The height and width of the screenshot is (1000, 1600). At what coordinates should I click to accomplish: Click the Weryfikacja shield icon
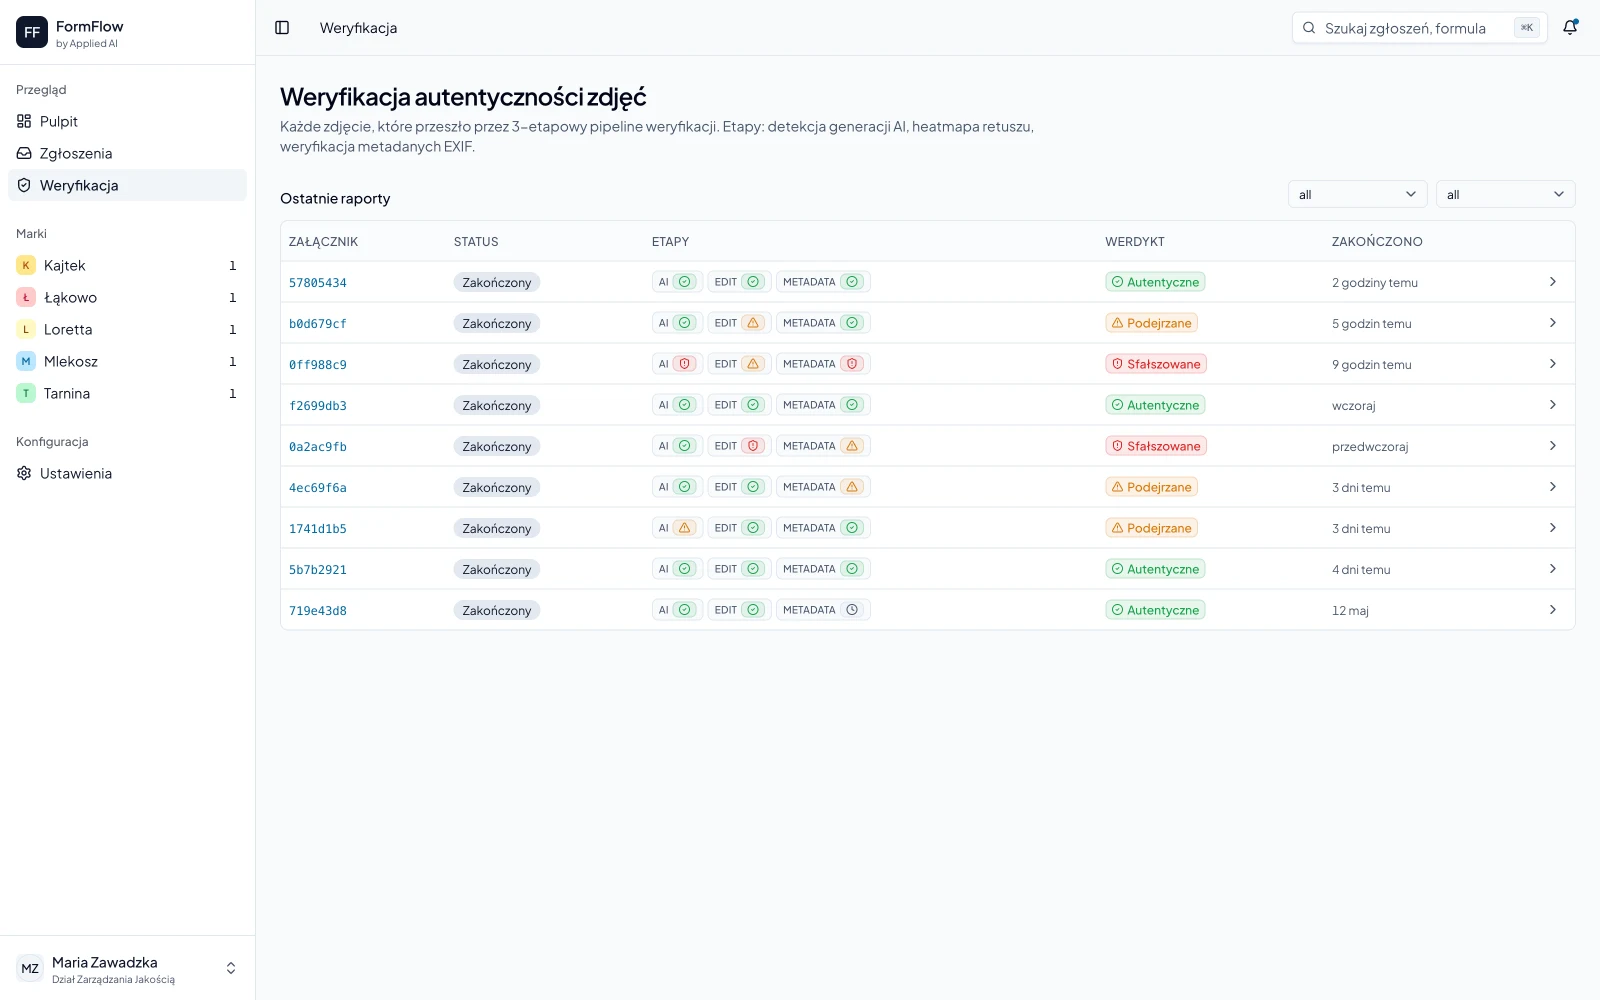point(24,185)
